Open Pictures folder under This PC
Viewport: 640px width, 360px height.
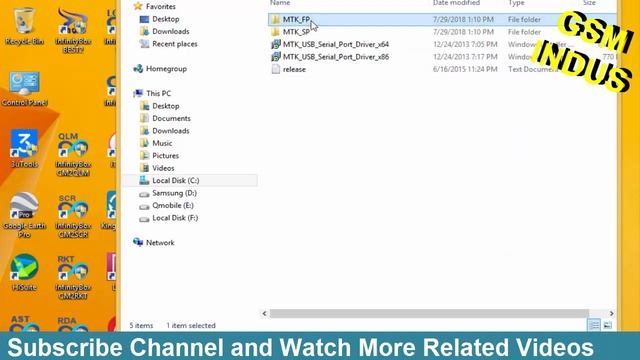(x=165, y=156)
